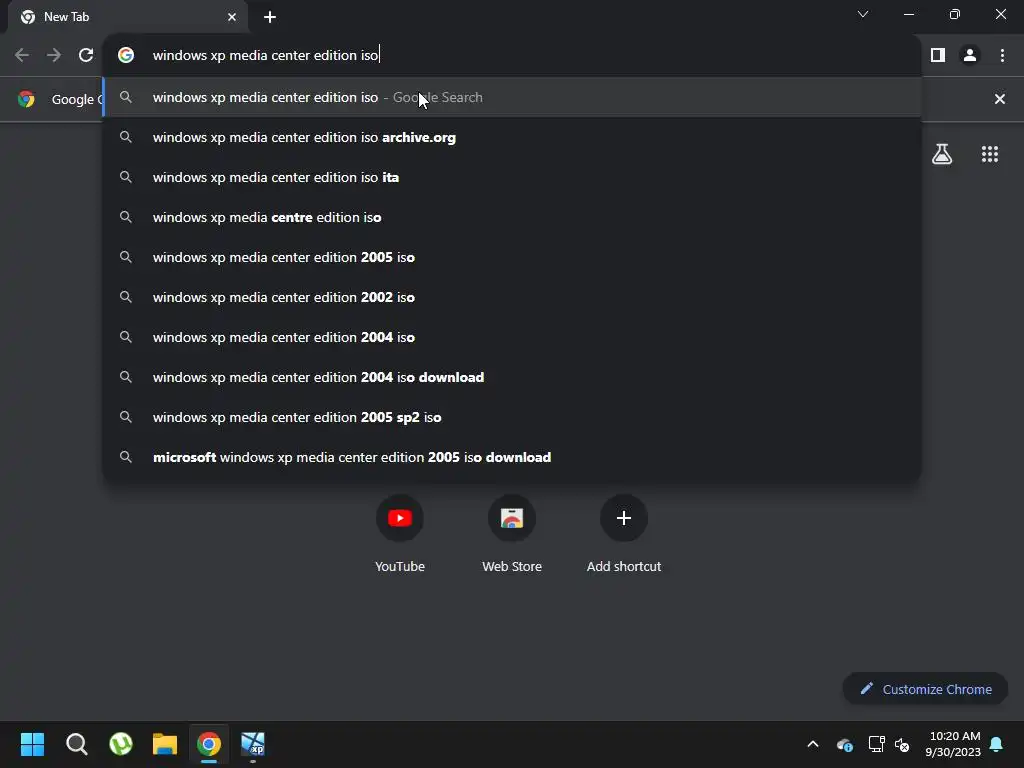Click the address bar text field
This screenshot has width=1024, height=768.
[512, 56]
